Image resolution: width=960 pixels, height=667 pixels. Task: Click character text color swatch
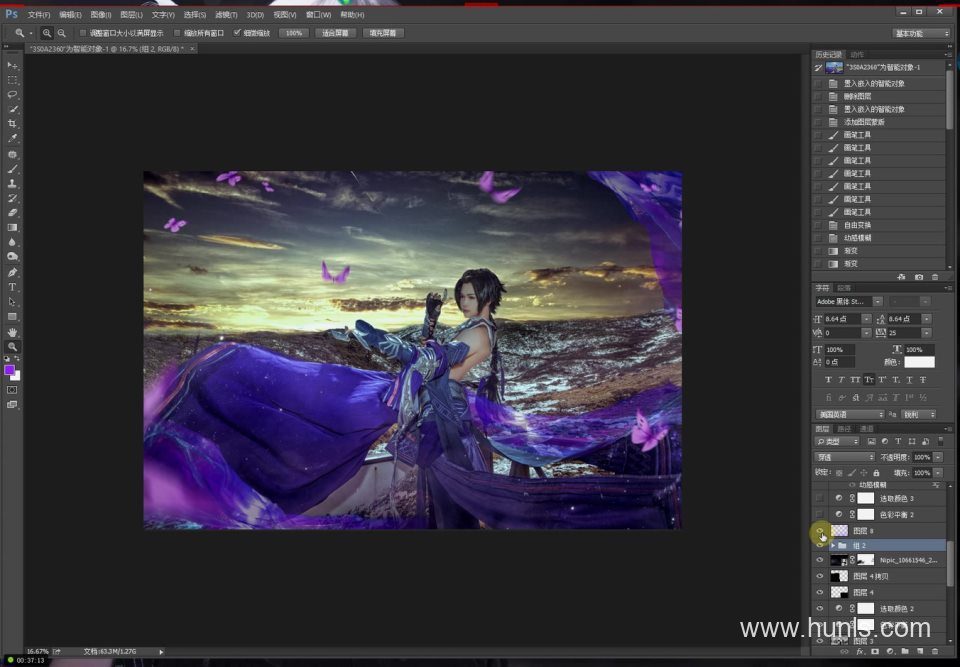click(x=919, y=362)
